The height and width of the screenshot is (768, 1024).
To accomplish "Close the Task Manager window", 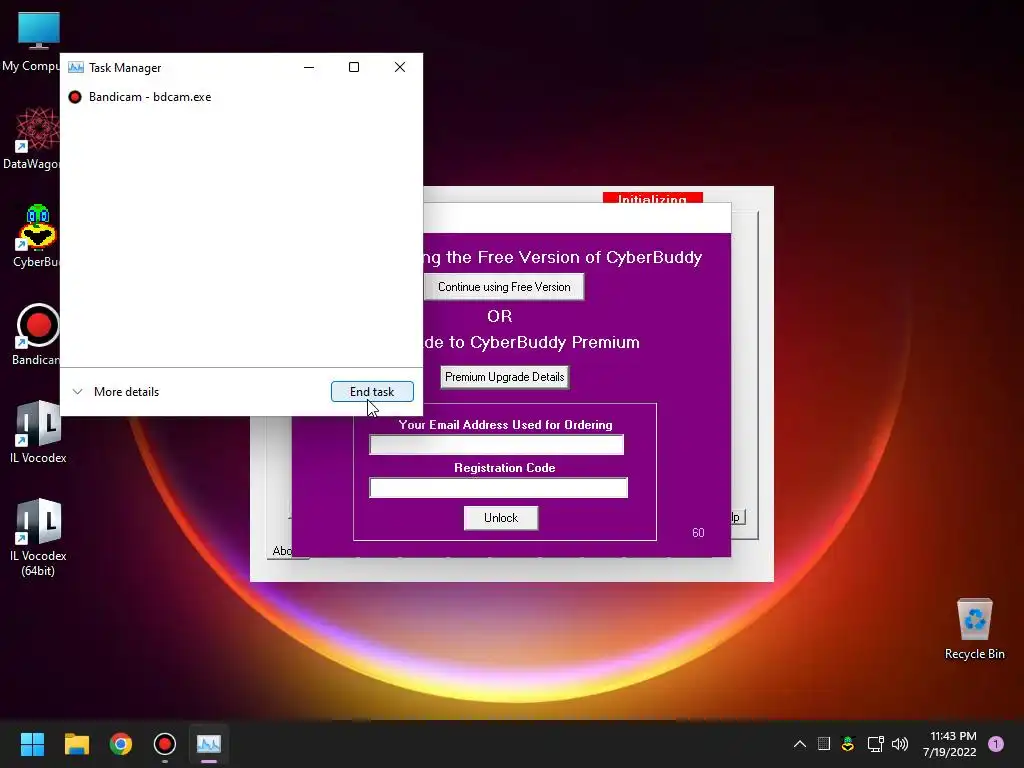I will pyautogui.click(x=400, y=67).
